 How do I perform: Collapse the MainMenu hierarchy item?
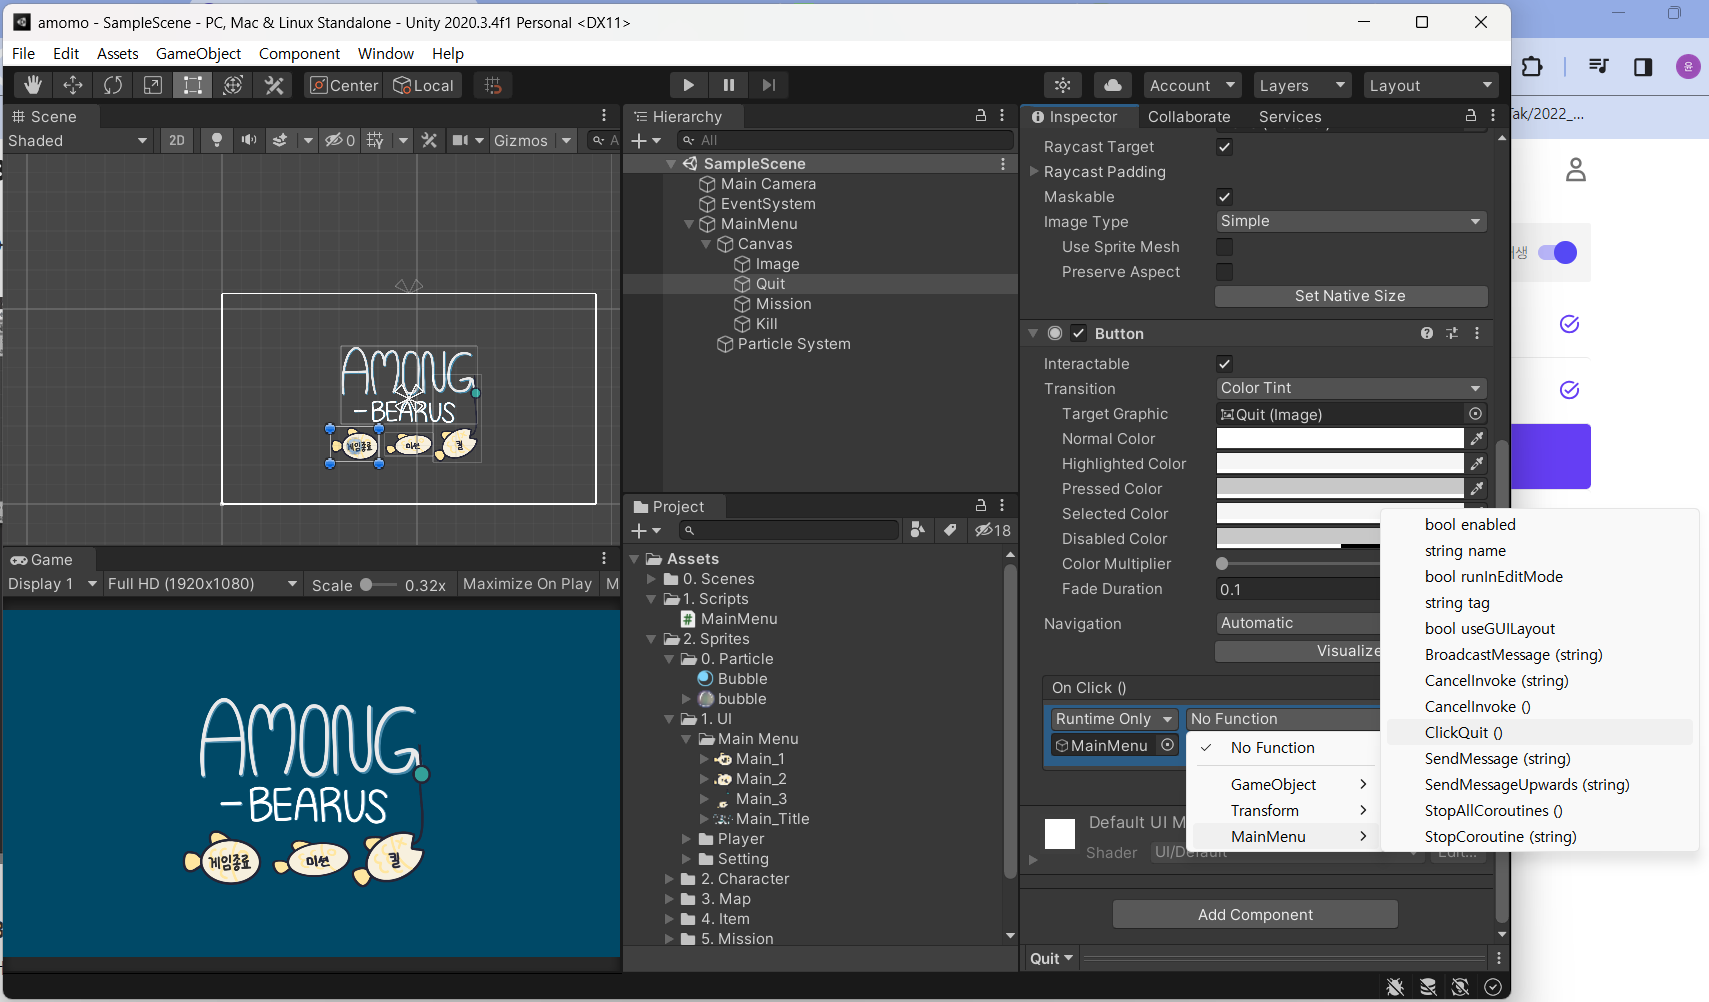point(689,224)
